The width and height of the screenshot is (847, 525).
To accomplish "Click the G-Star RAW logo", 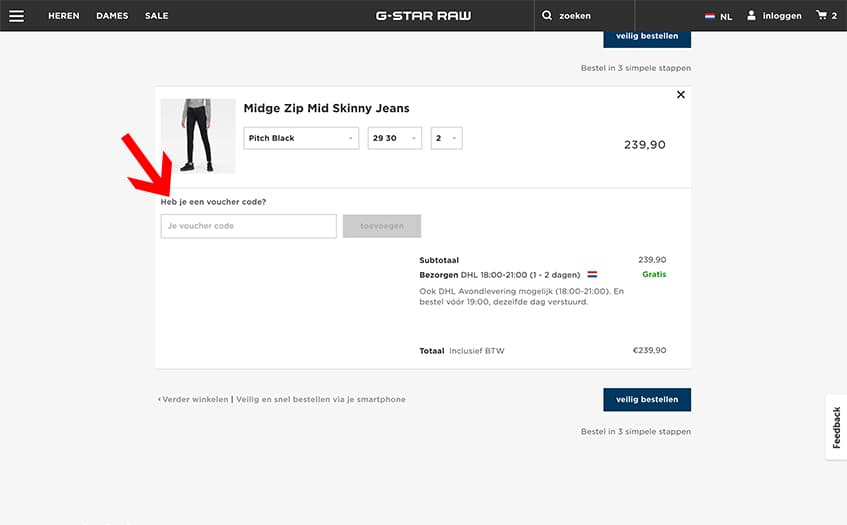I will (x=423, y=16).
